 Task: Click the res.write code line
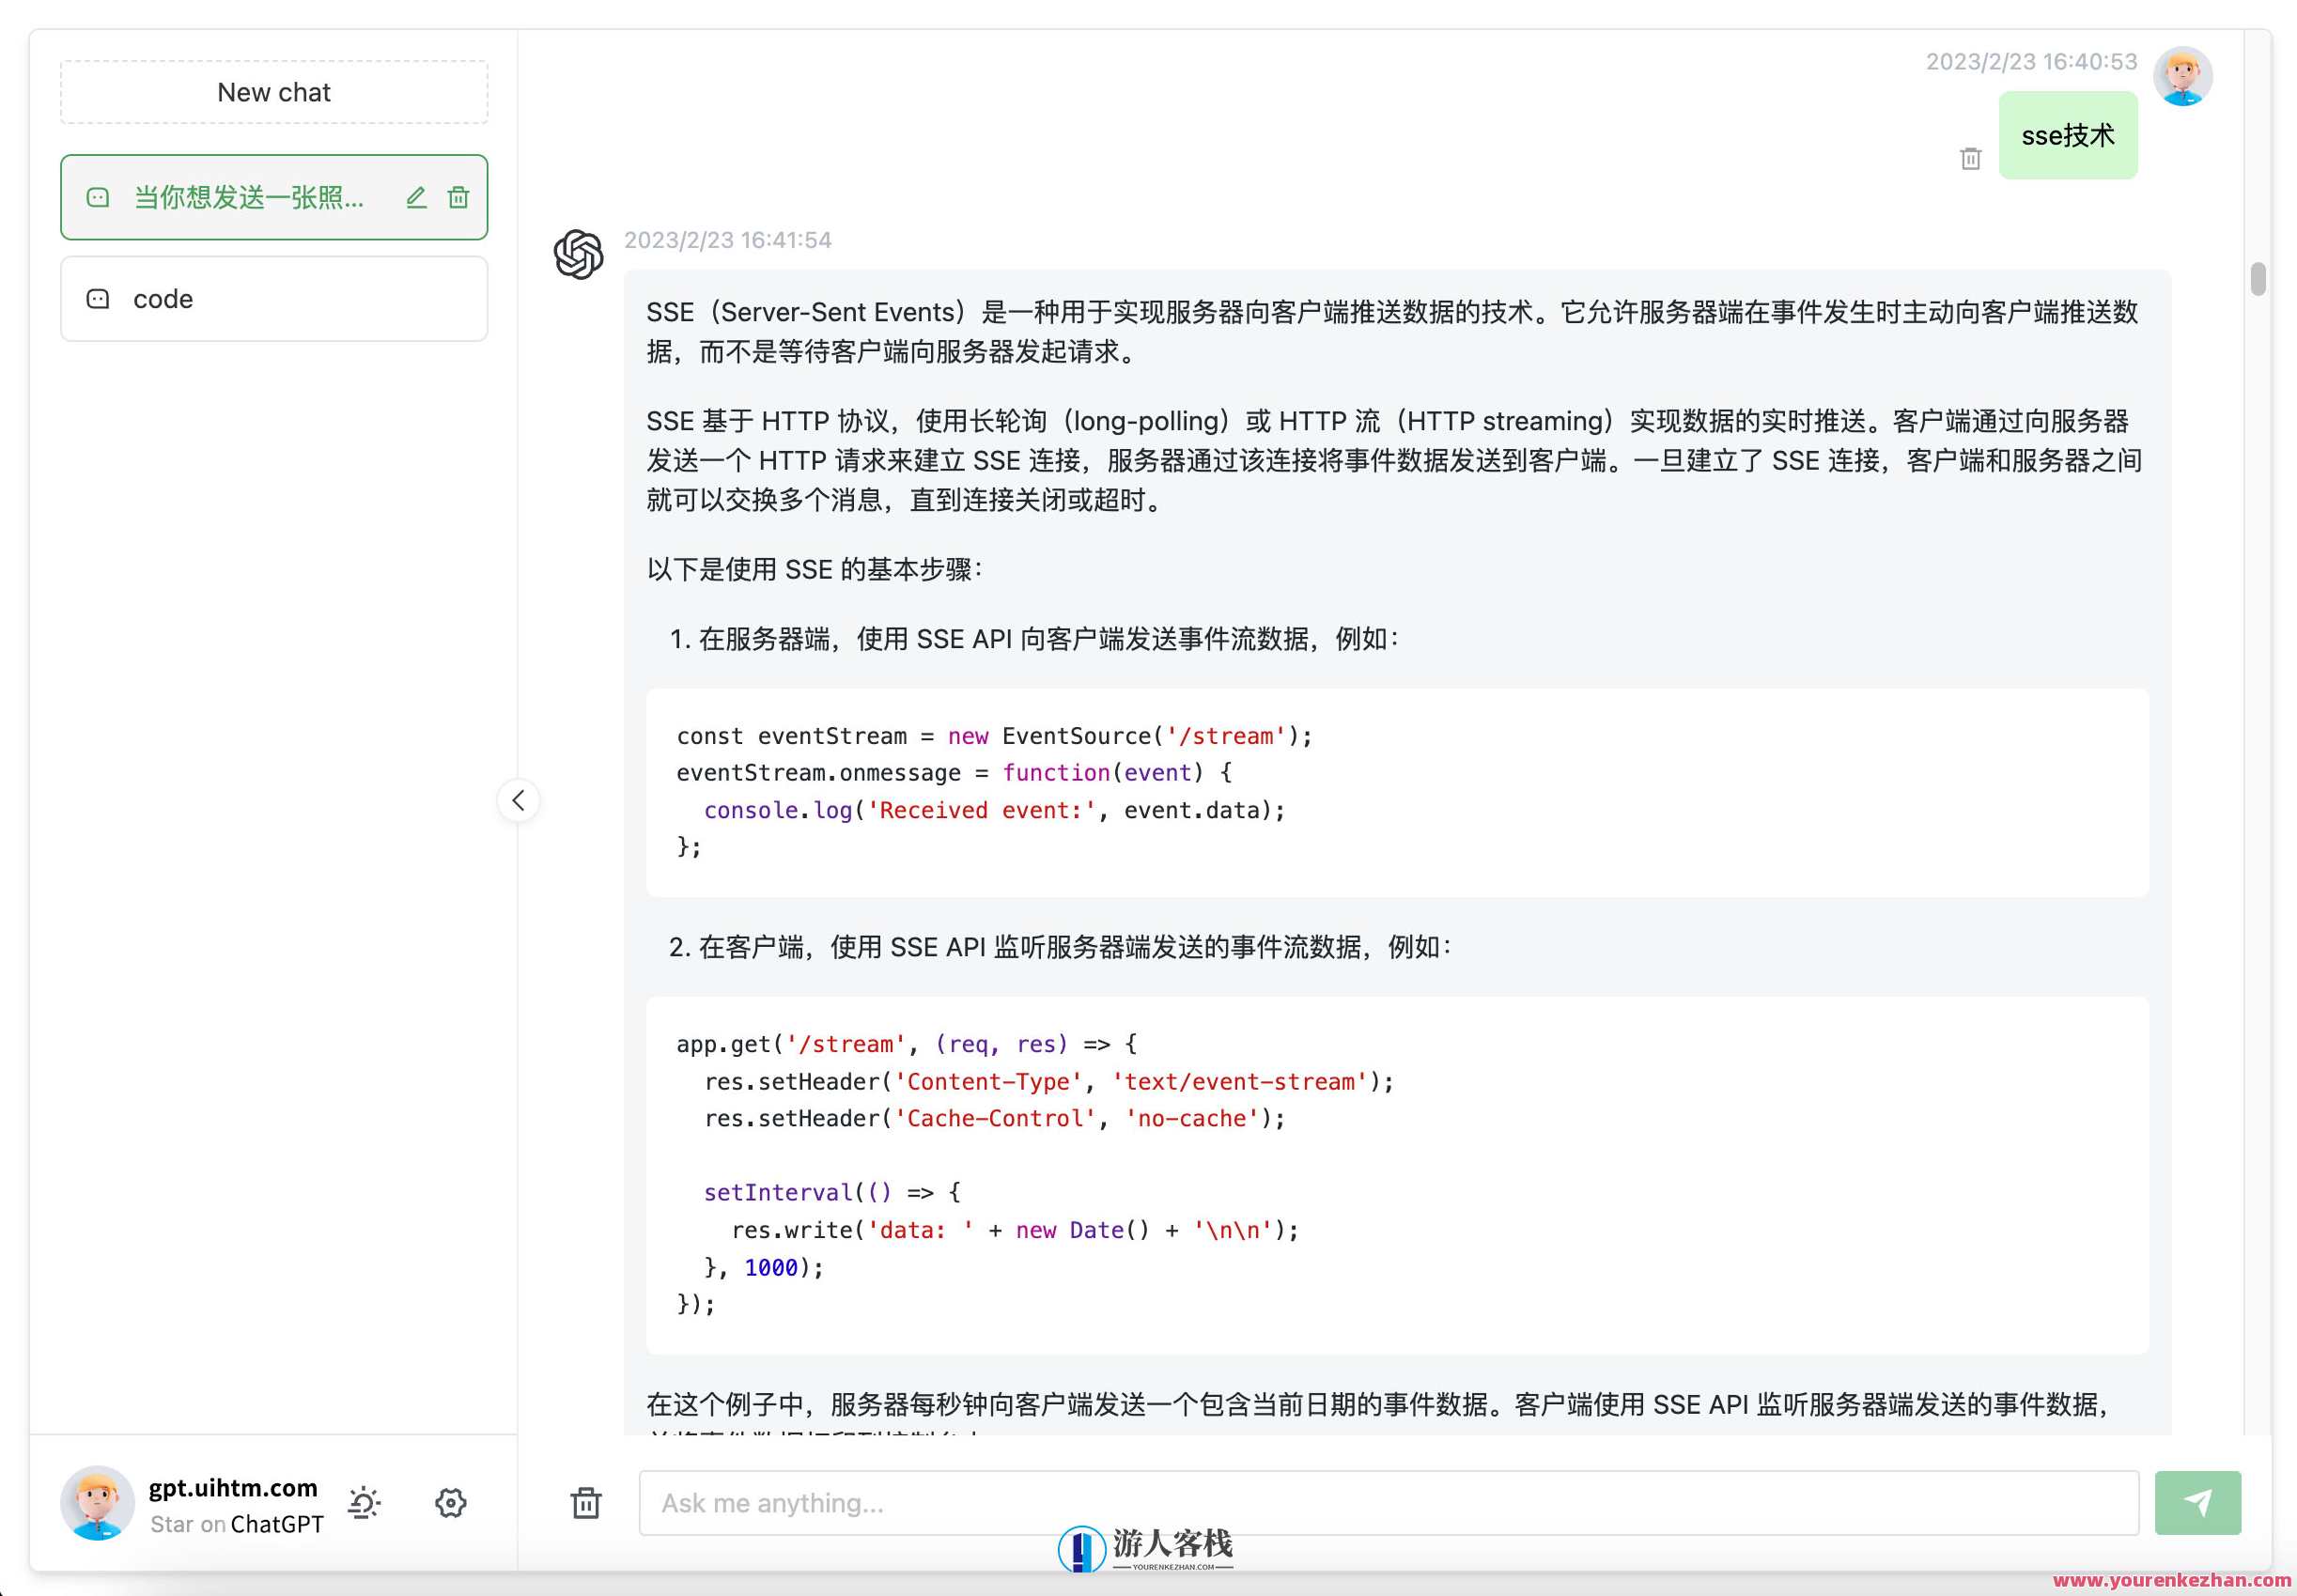tap(1014, 1230)
